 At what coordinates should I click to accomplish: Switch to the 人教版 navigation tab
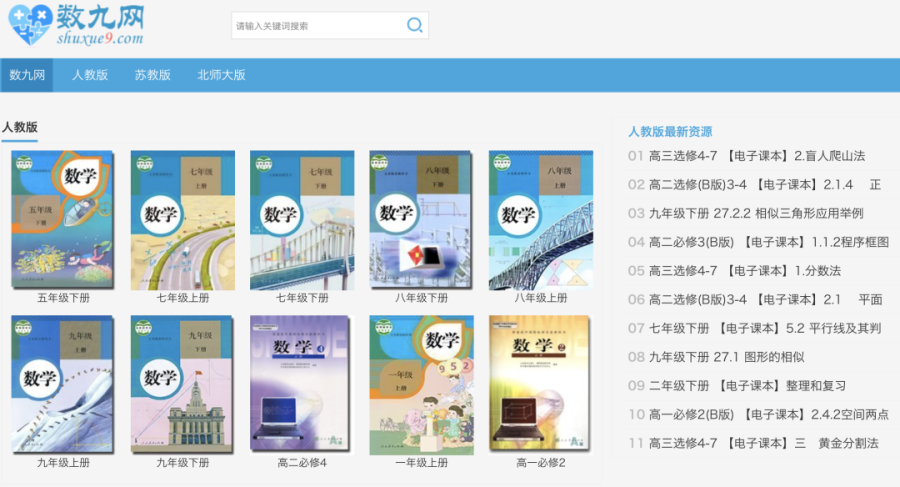coord(90,75)
